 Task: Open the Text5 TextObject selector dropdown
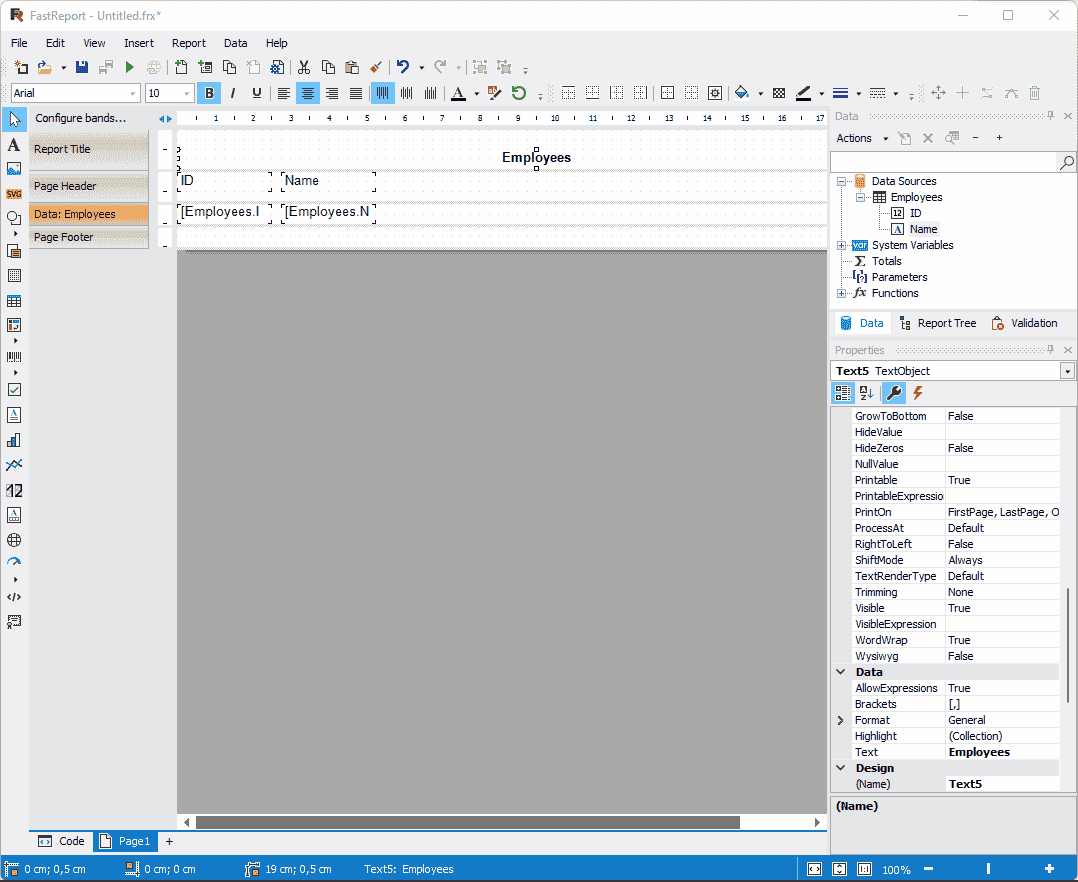click(1067, 371)
